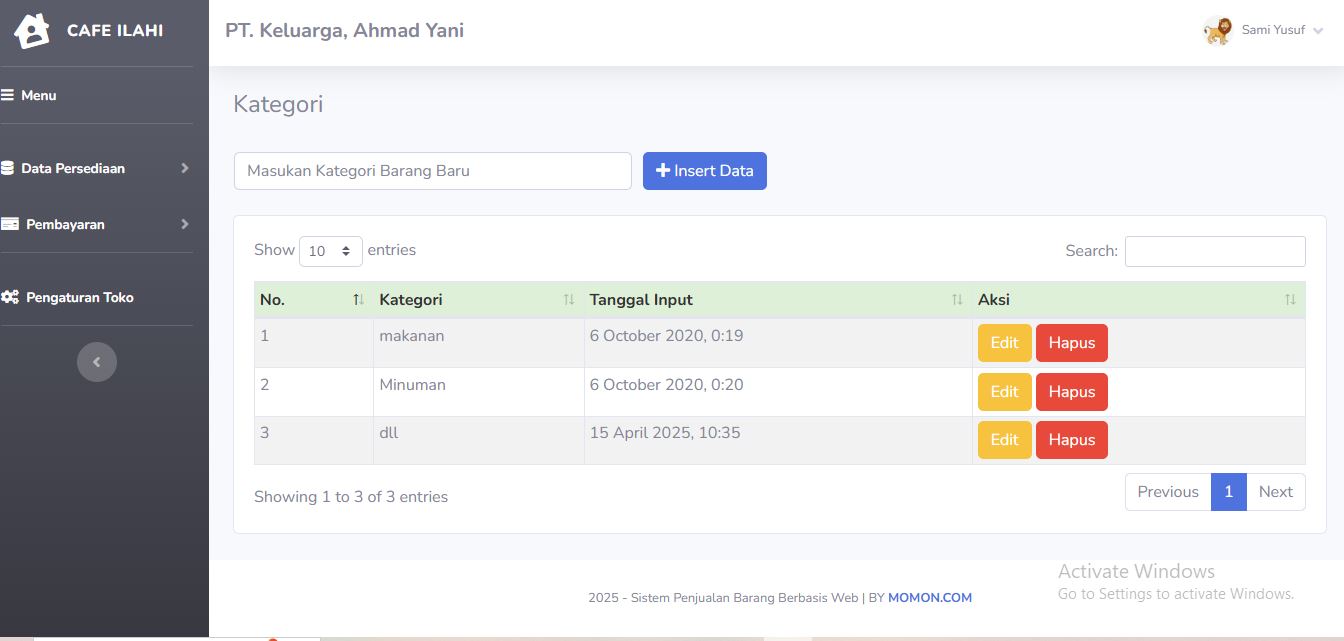Click the Cafe Ilahi house logo icon
This screenshot has width=1344, height=641.
(32, 31)
